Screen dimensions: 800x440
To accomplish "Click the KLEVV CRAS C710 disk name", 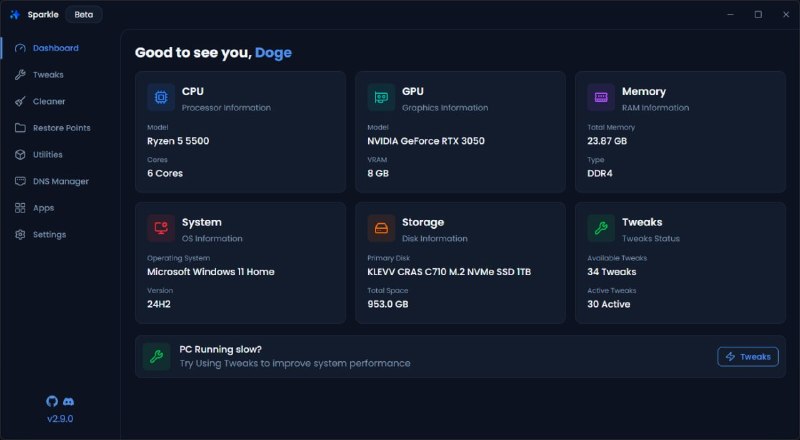I will point(449,272).
